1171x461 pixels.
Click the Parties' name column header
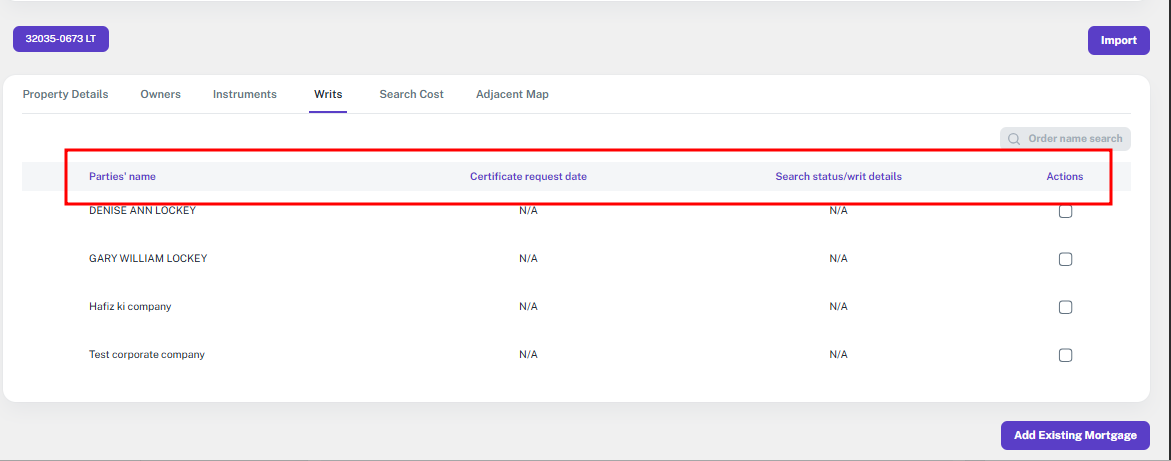coord(122,177)
